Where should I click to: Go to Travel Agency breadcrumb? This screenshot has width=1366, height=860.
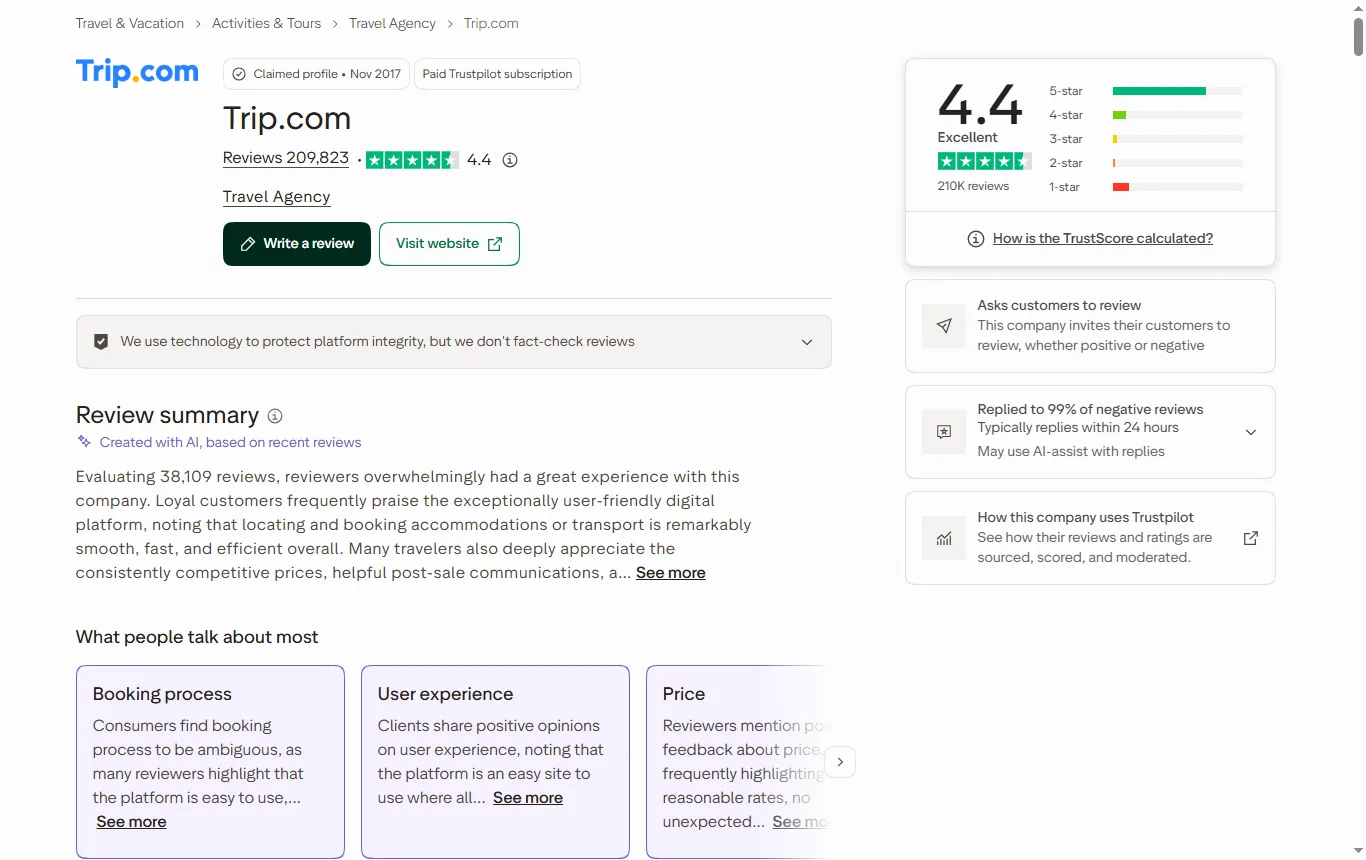tap(392, 23)
